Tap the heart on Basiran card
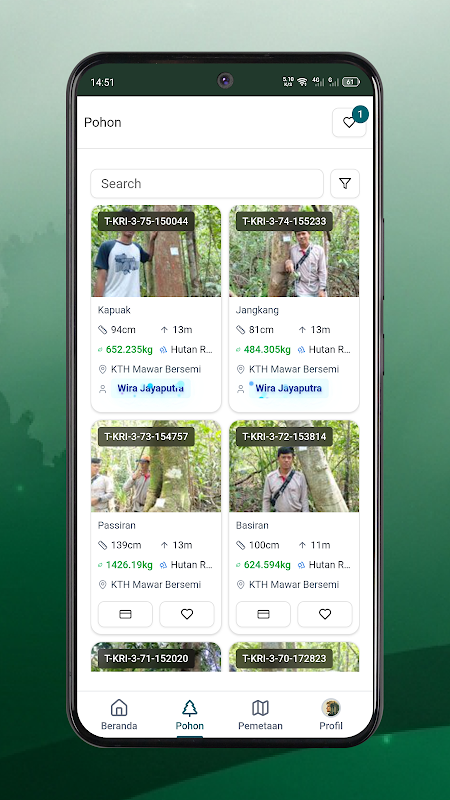This screenshot has height=800, width=450. (x=325, y=614)
